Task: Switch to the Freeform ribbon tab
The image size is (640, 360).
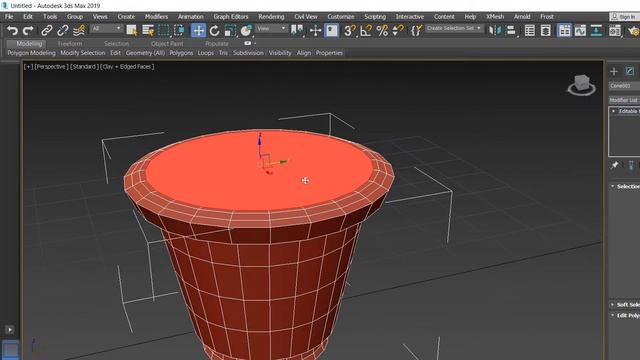Action: coord(70,44)
